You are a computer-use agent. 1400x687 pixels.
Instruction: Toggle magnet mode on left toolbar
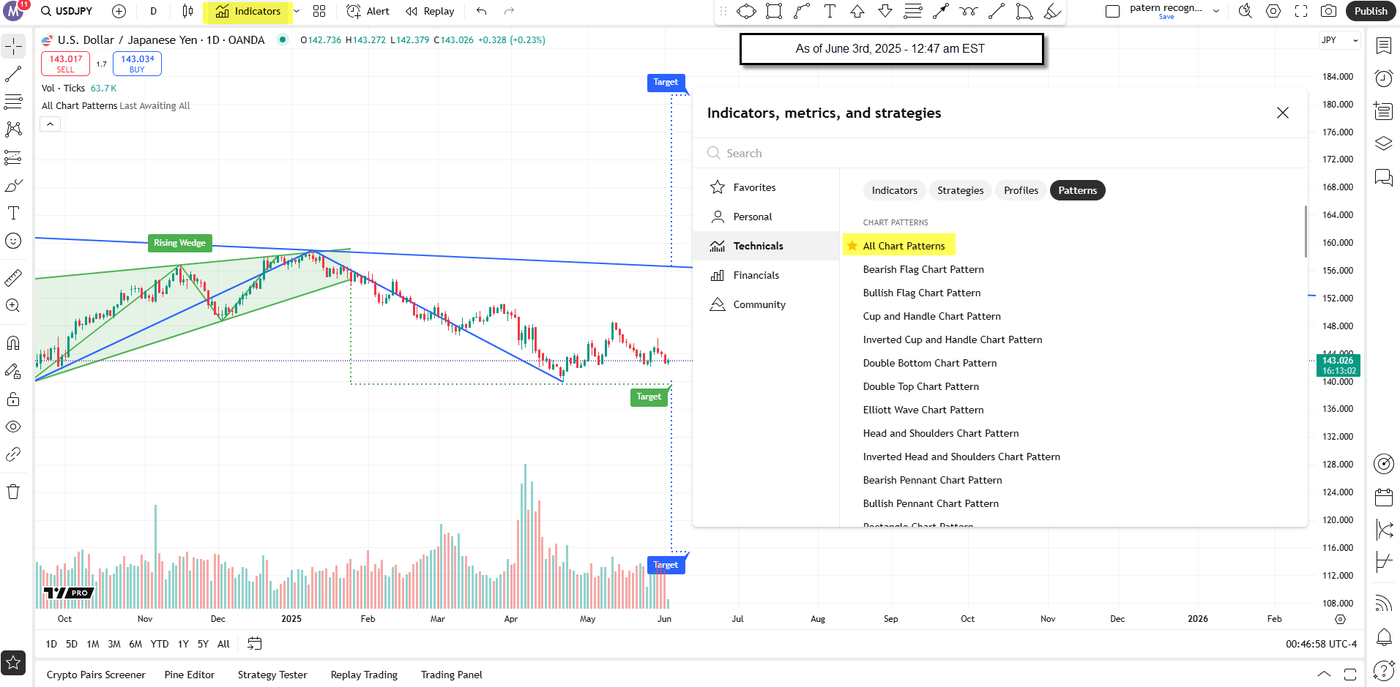14,342
